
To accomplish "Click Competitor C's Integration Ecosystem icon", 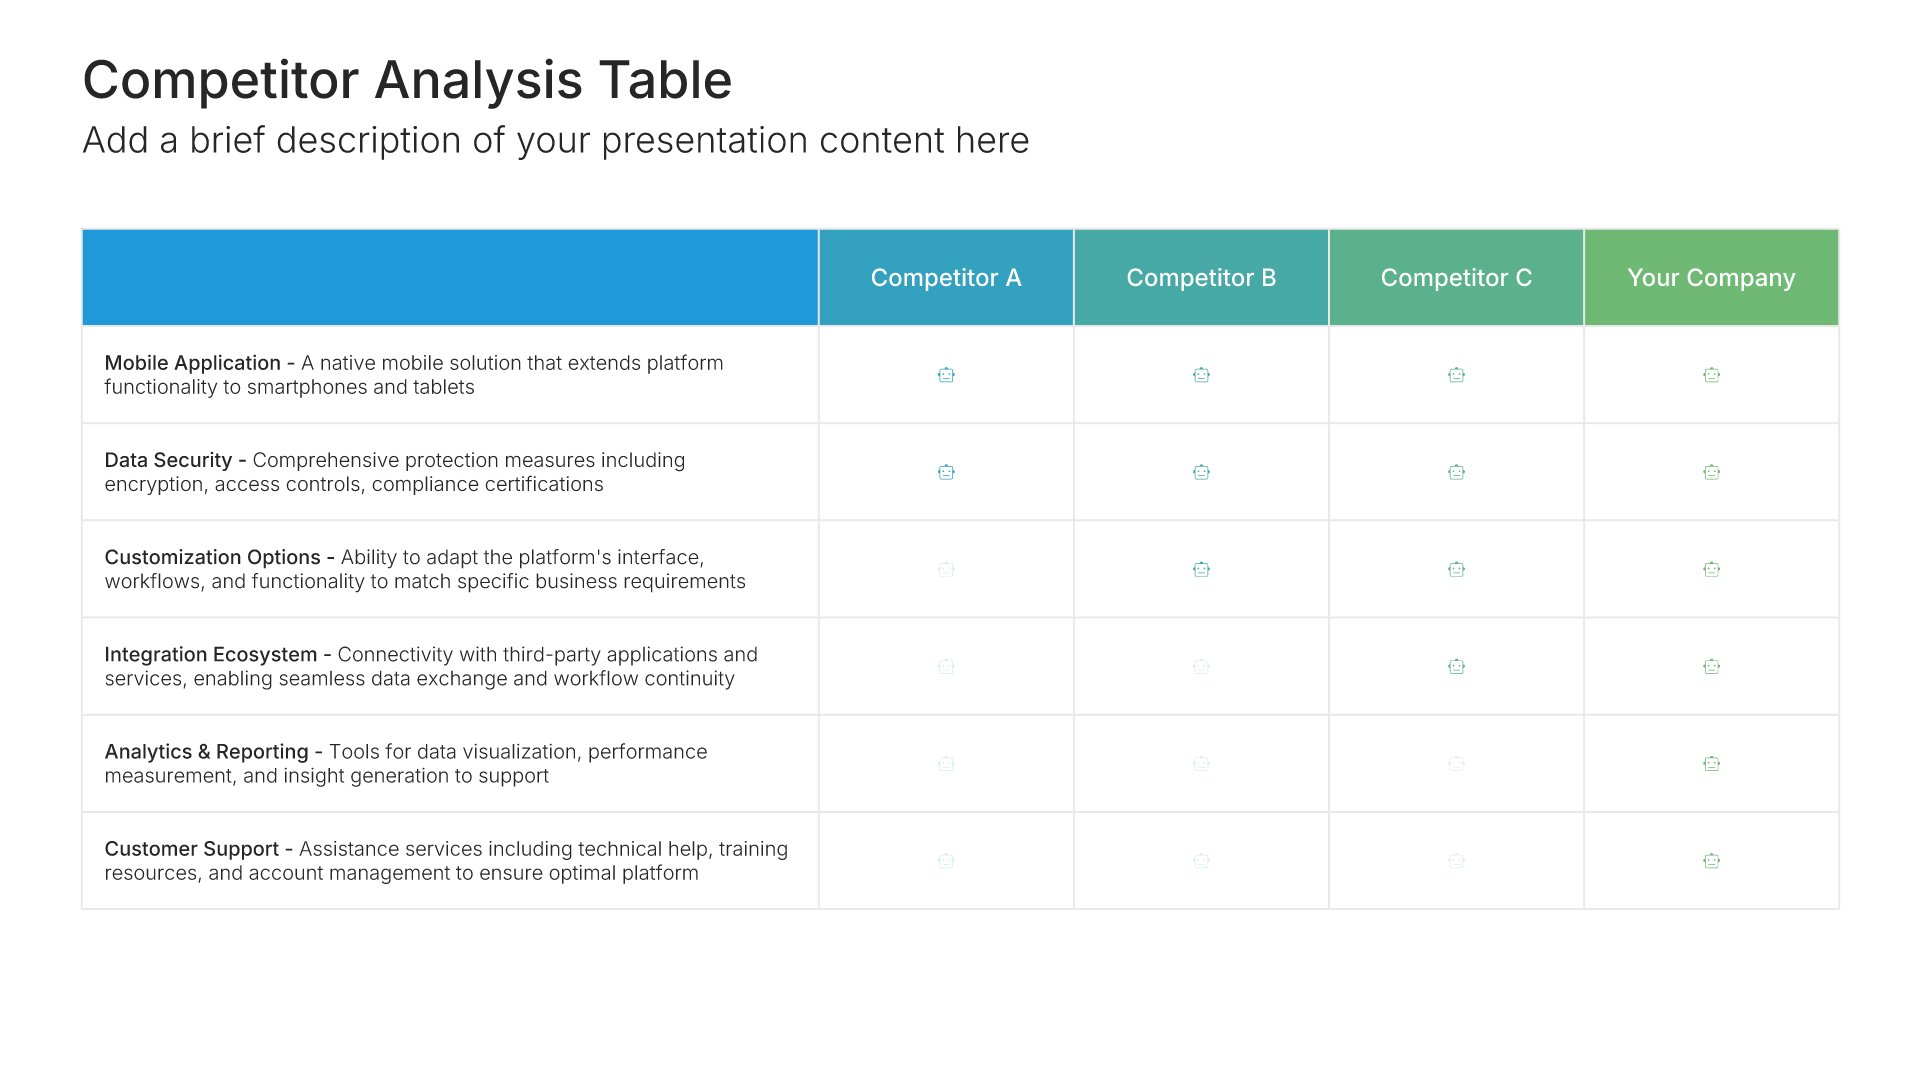I will (x=1456, y=666).
